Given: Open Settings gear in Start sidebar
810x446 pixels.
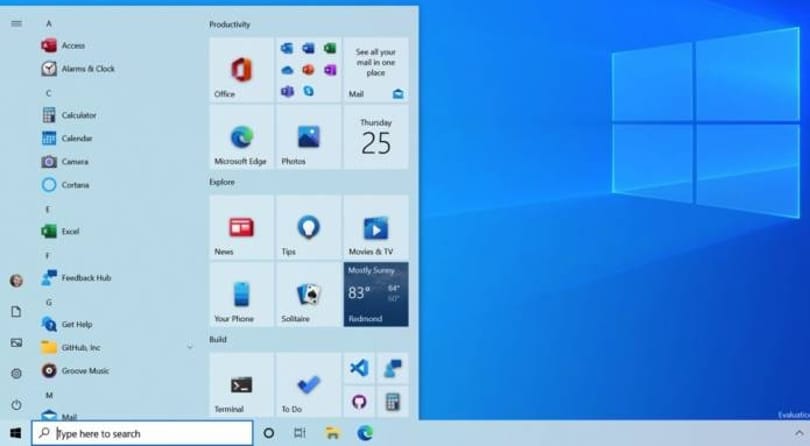Looking at the screenshot, I should [x=17, y=374].
